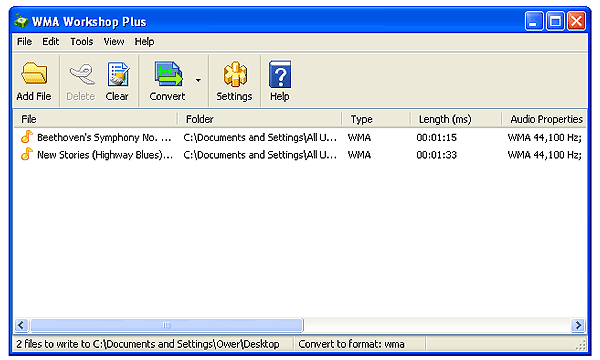Click the 00:01:33 length value
Image resolution: width=600 pixels, height=360 pixels.
[x=437, y=155]
